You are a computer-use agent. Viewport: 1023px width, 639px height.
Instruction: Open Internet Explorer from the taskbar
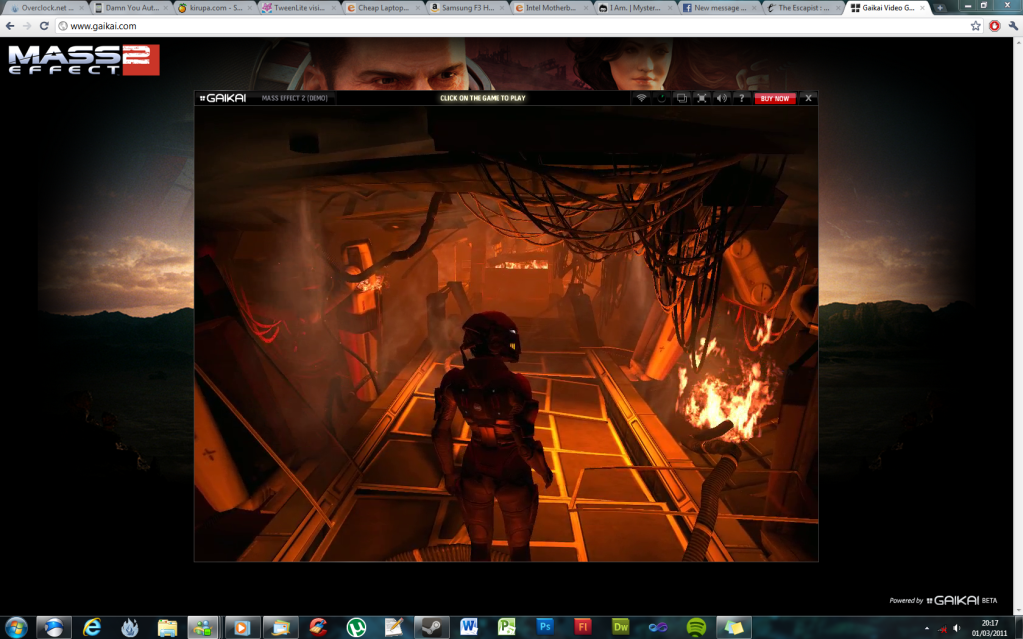pyautogui.click(x=92, y=627)
